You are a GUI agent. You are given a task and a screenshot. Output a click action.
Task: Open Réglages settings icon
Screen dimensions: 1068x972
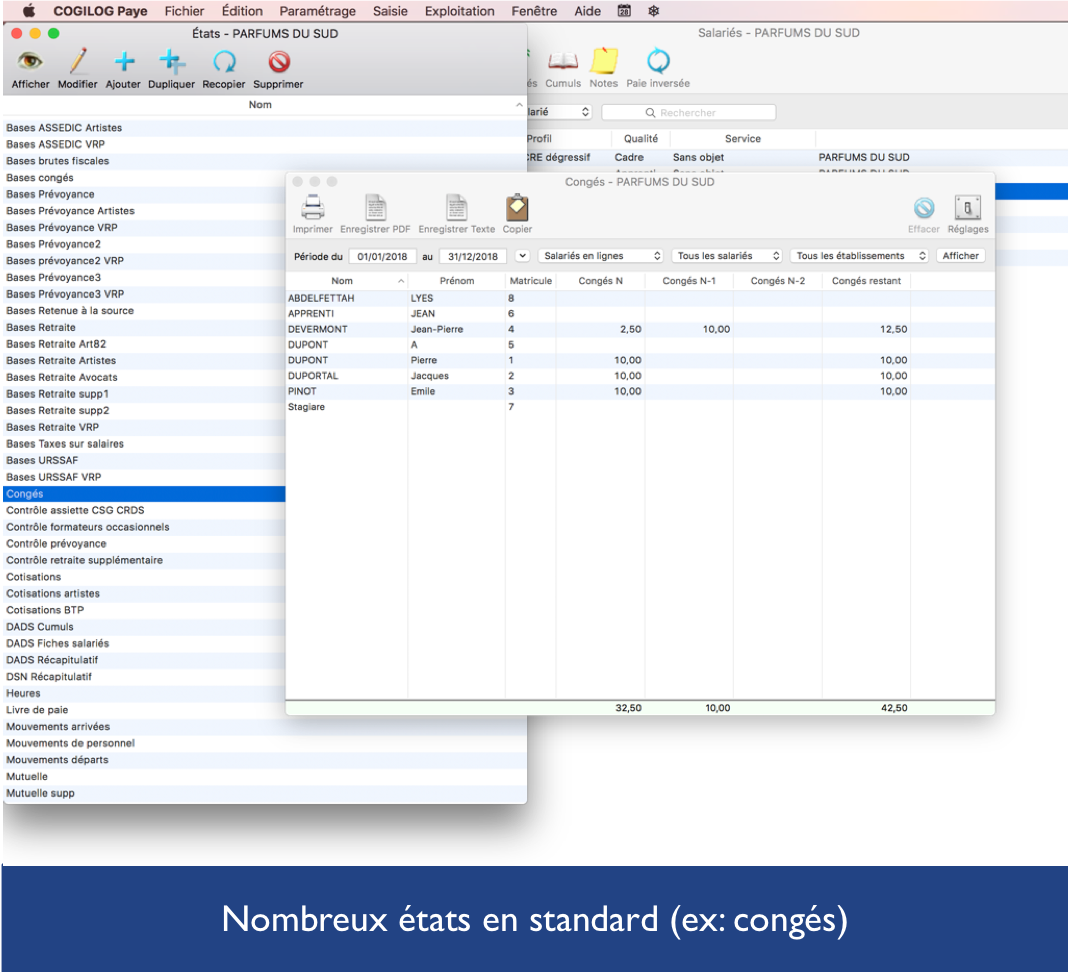click(x=967, y=208)
